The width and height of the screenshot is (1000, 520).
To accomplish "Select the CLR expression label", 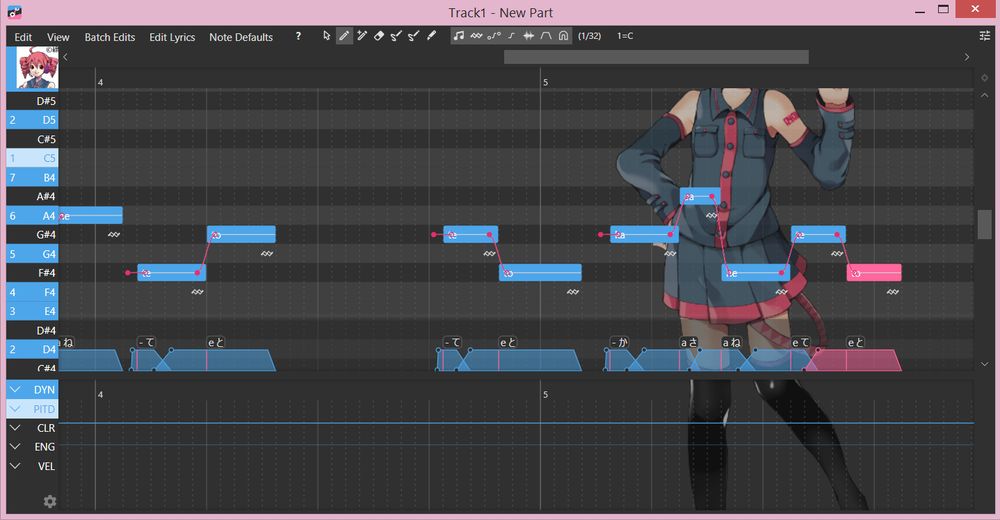I will click(x=46, y=427).
